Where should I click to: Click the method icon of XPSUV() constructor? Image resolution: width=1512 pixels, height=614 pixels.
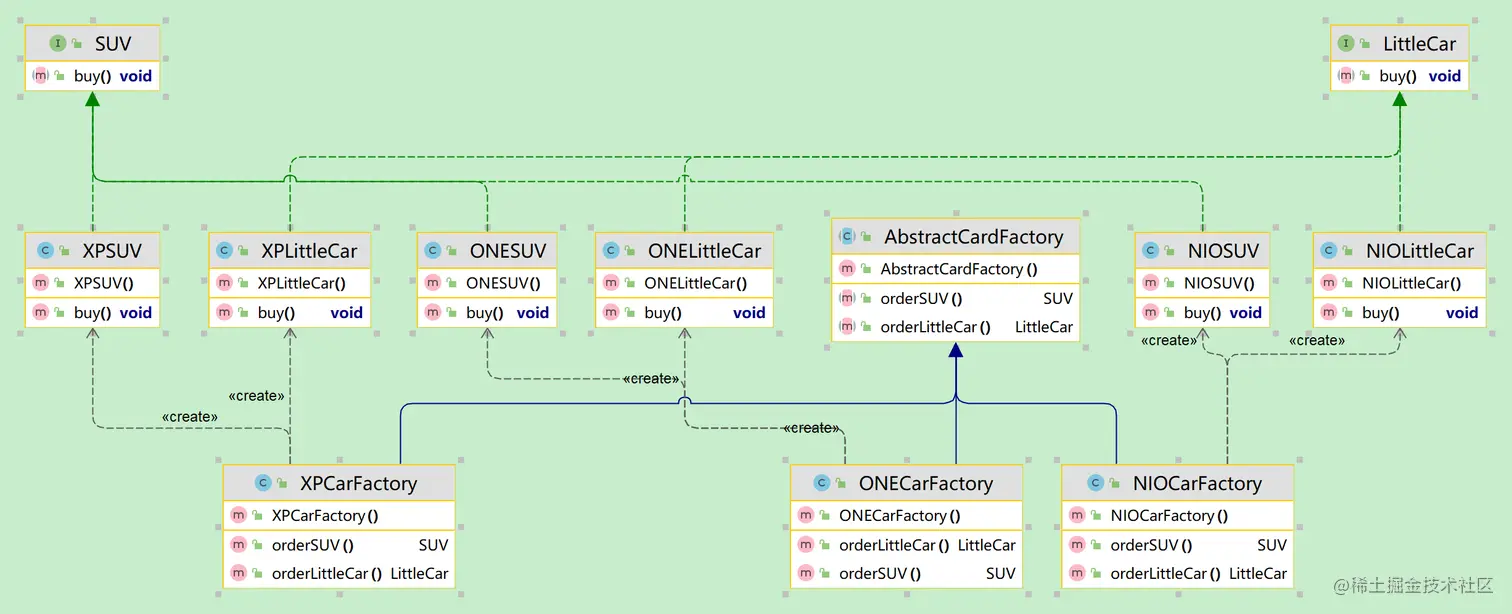click(x=41, y=283)
